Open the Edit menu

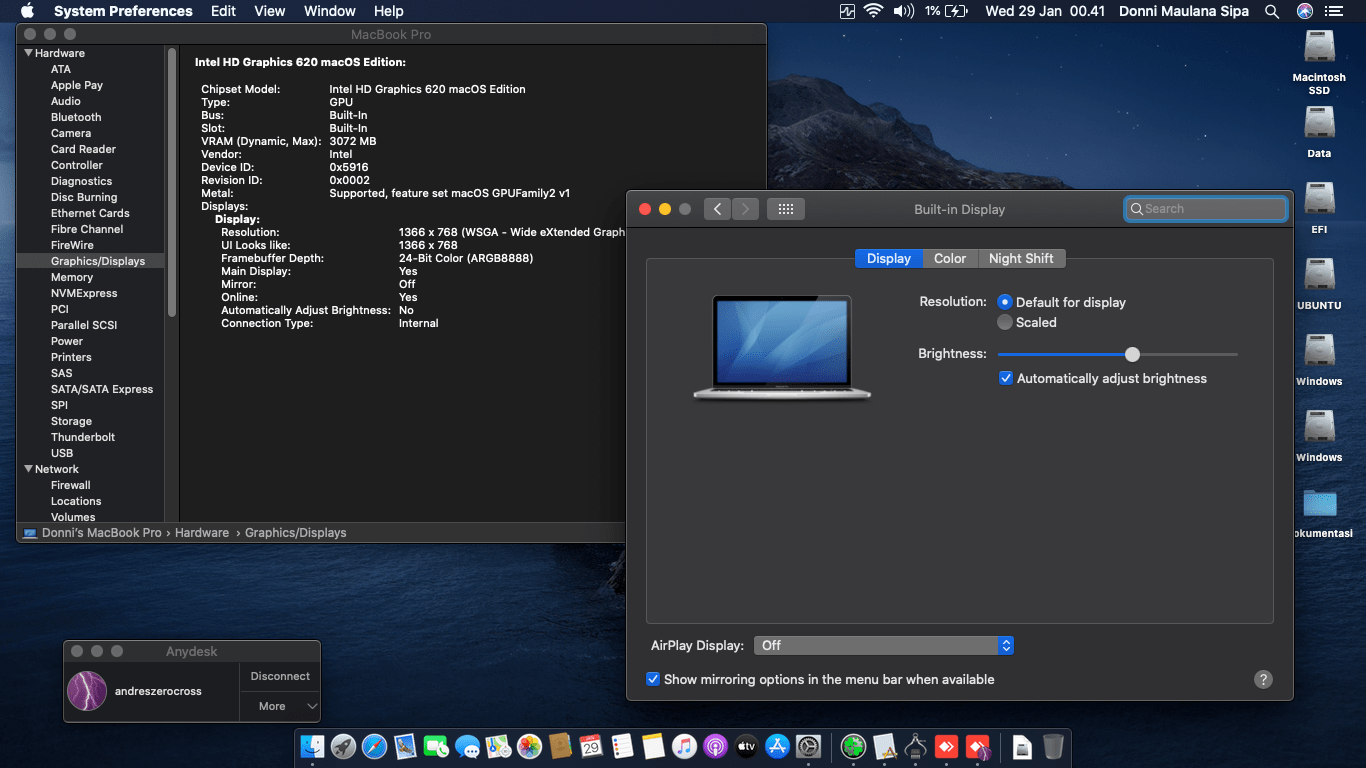(x=223, y=11)
